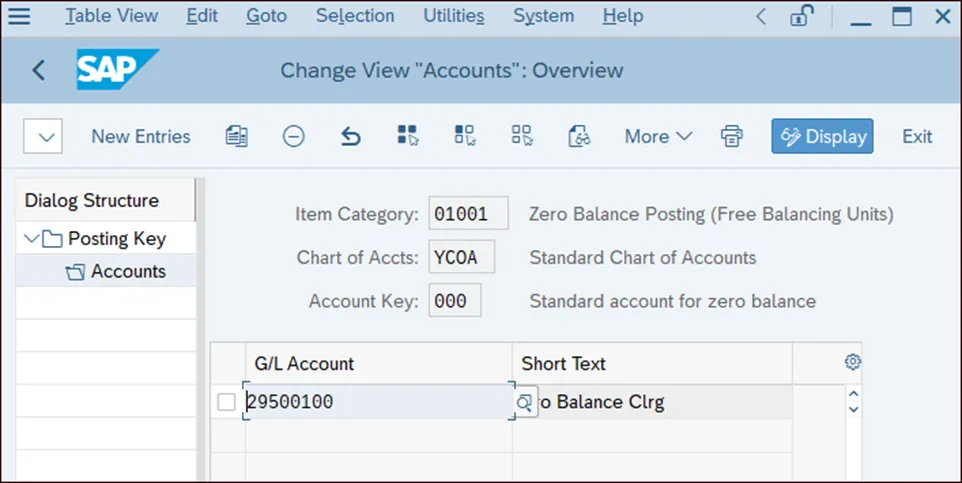Click the back arrow beside SAP logo

[x=39, y=70]
